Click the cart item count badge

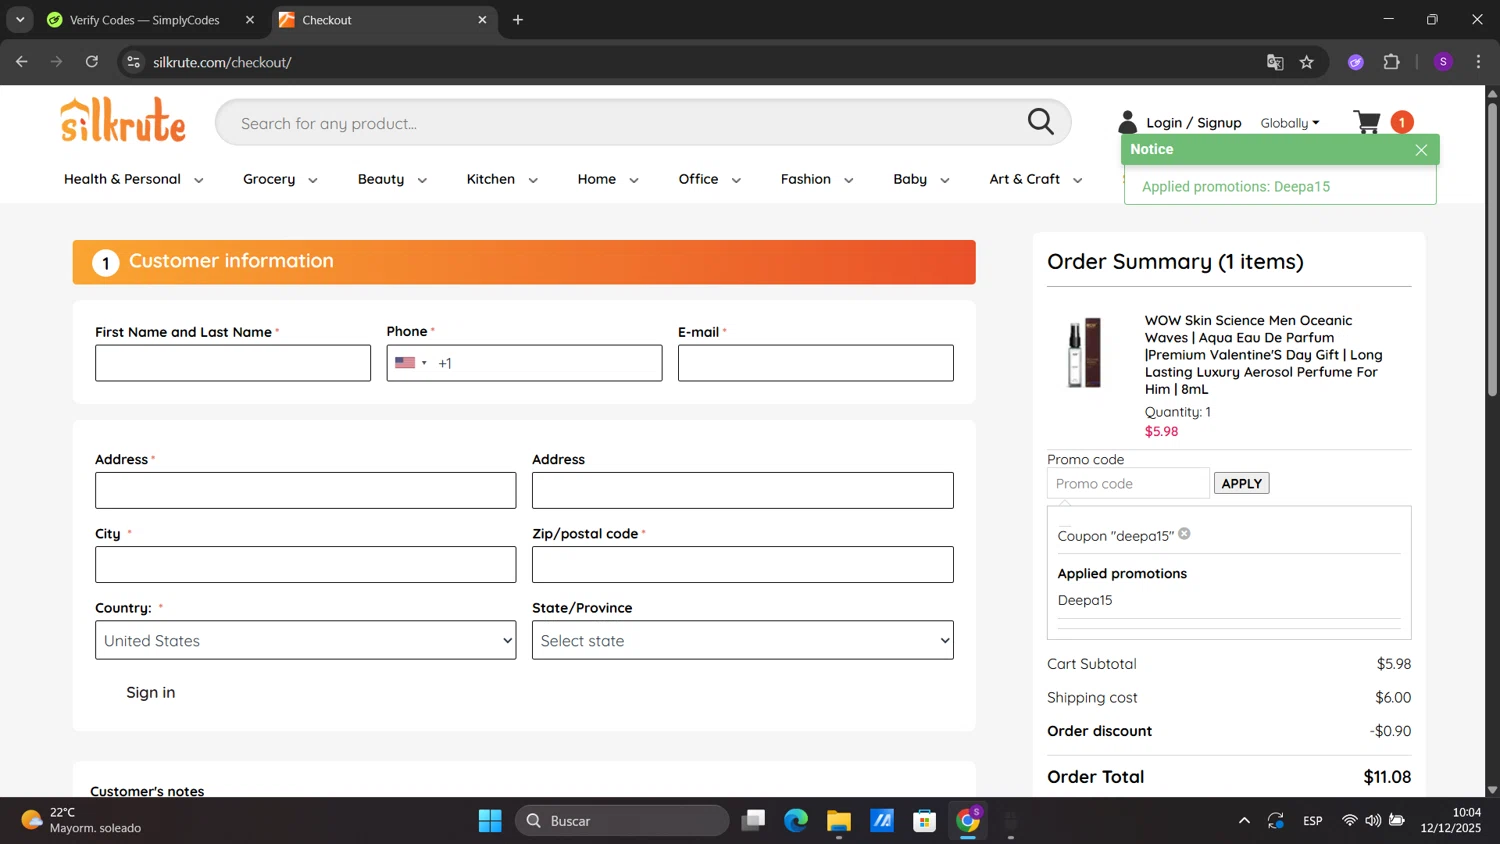(1402, 122)
